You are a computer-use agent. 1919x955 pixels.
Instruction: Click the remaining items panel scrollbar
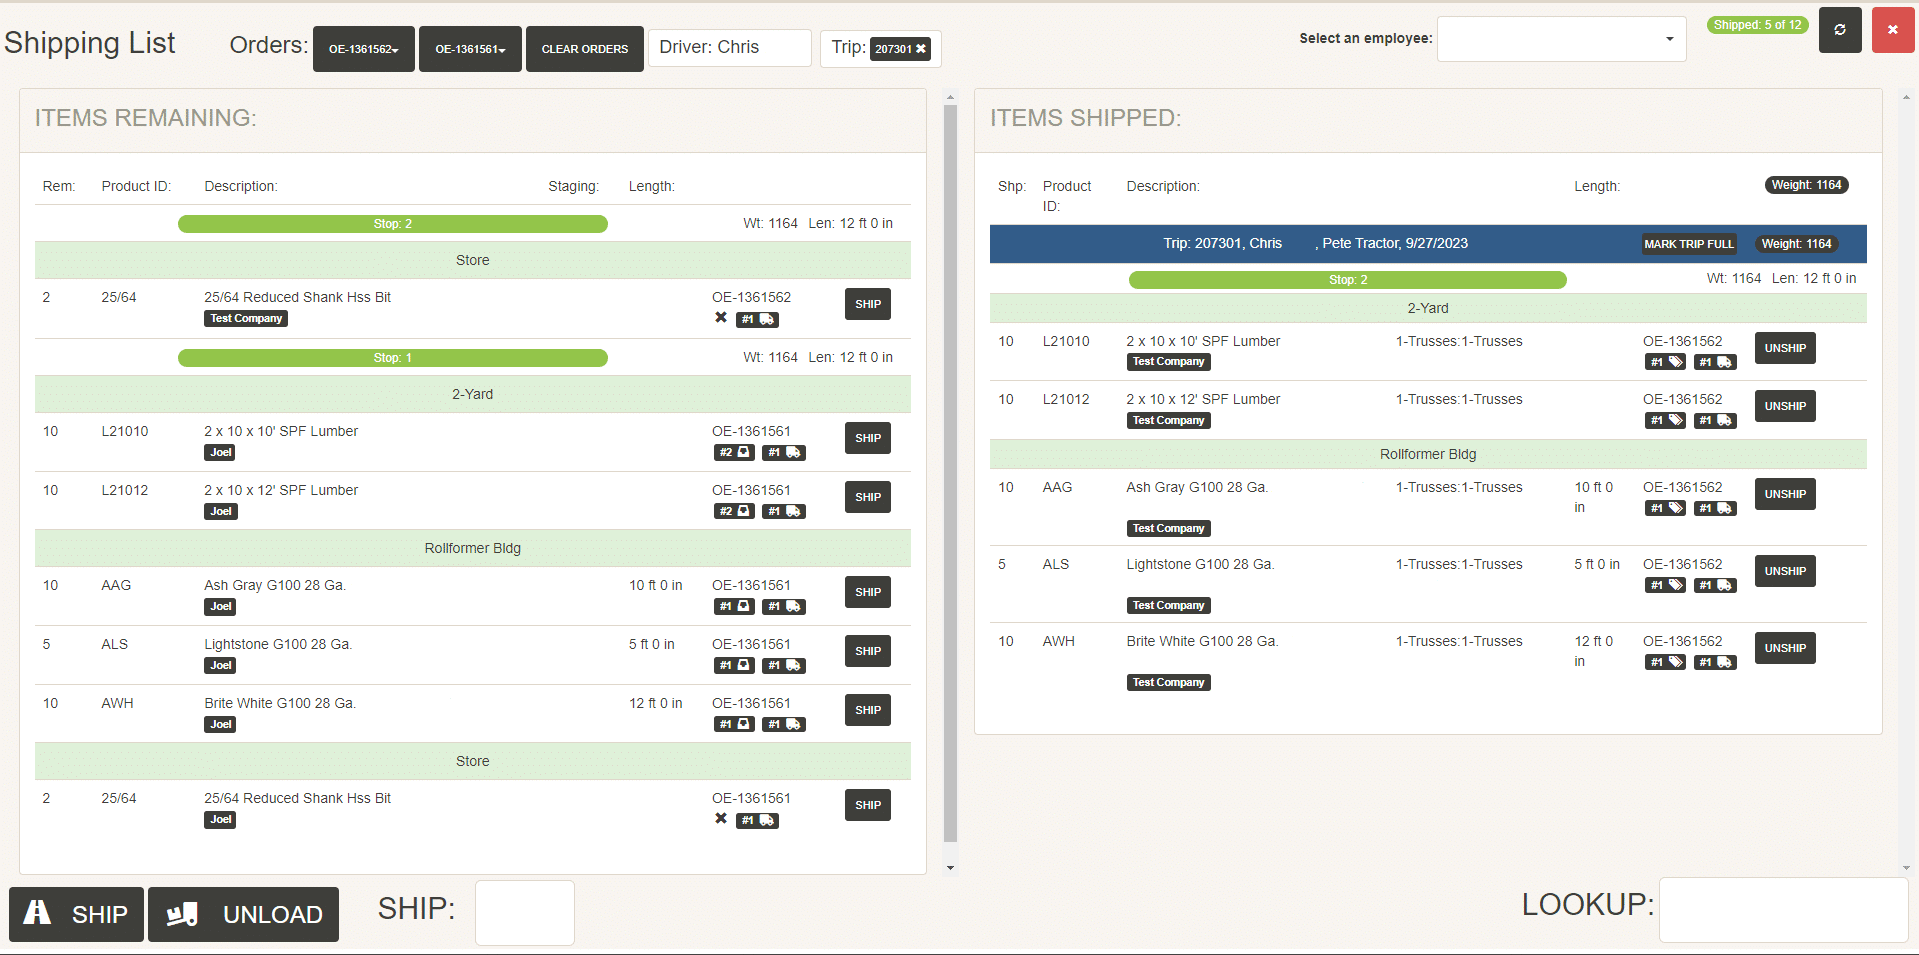tap(950, 474)
